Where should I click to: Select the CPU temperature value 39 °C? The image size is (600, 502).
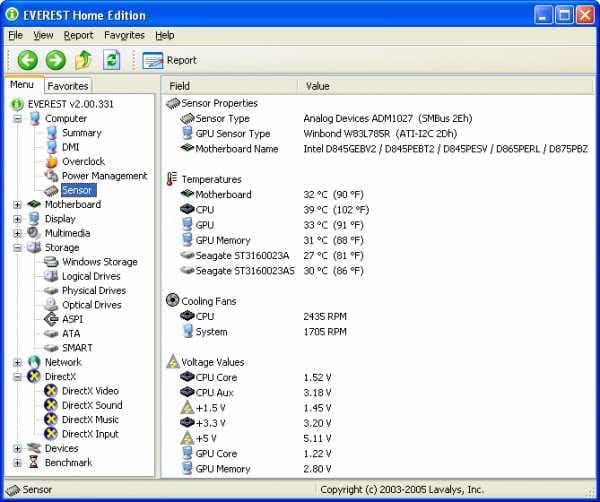coord(336,210)
